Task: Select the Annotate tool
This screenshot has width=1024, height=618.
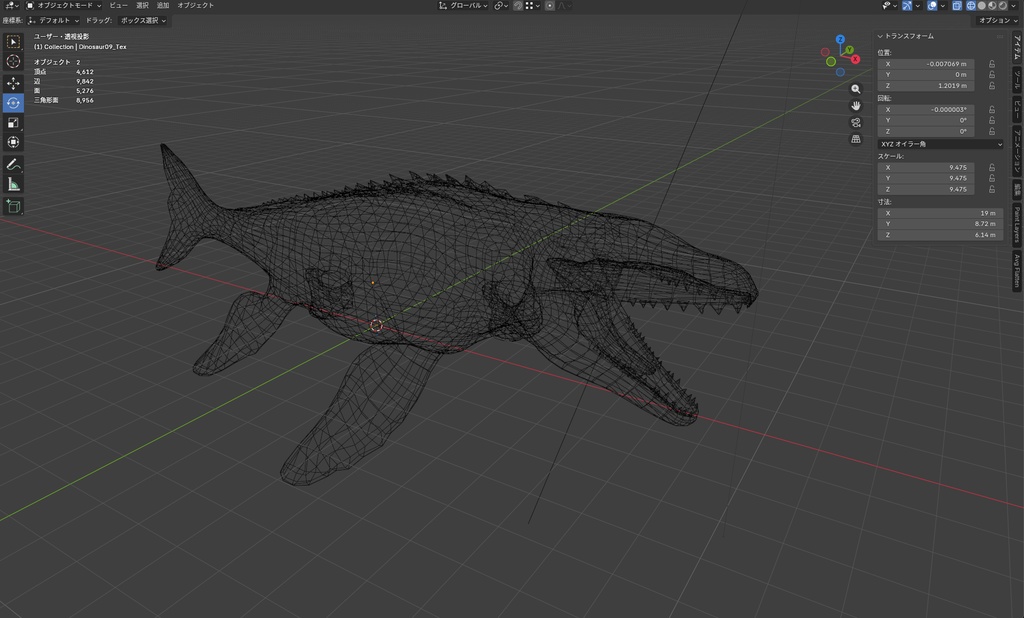Action: pos(13,163)
